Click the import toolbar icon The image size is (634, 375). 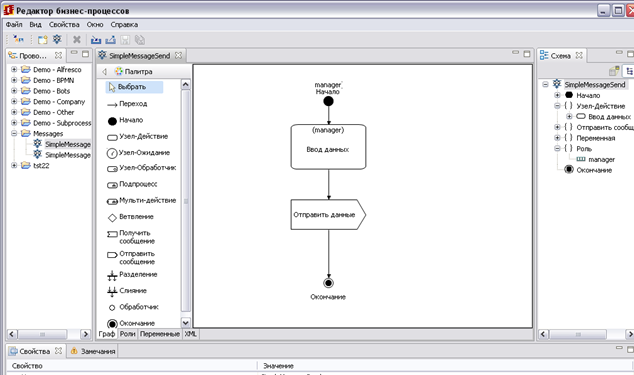coord(96,40)
